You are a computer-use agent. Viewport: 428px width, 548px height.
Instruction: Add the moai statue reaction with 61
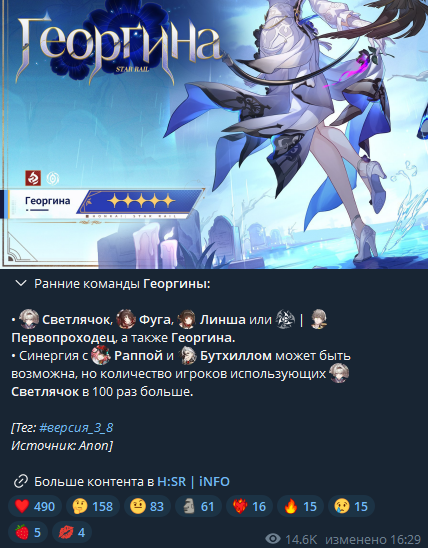pos(198,506)
